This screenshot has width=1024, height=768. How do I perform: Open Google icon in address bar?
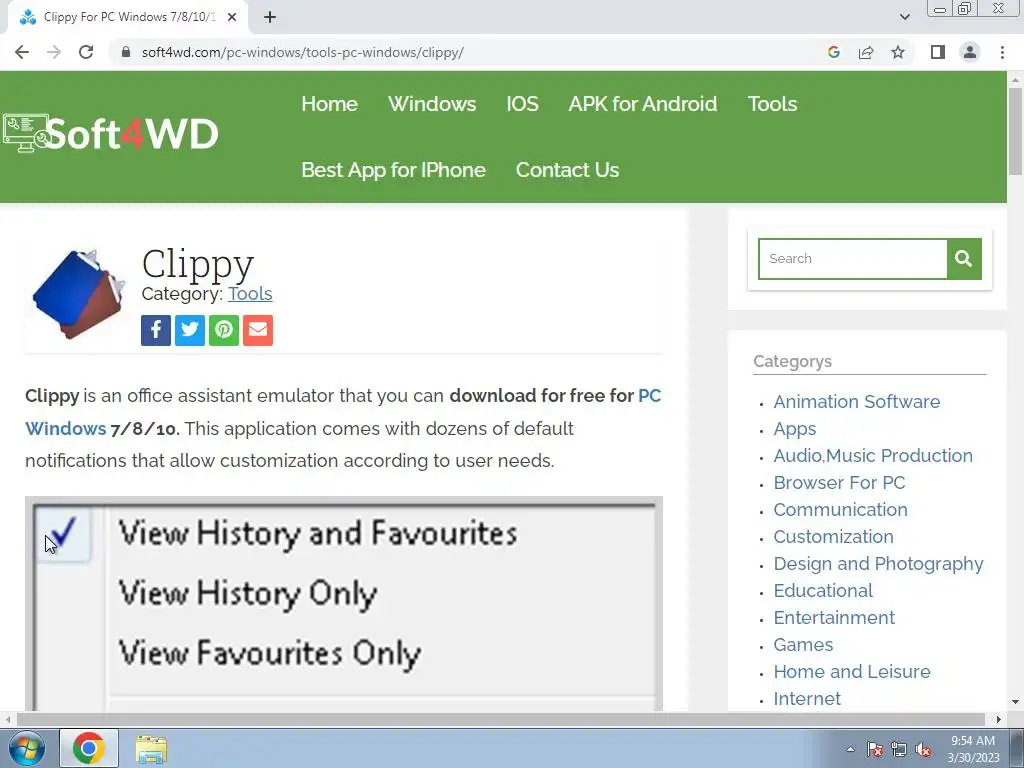tap(833, 52)
